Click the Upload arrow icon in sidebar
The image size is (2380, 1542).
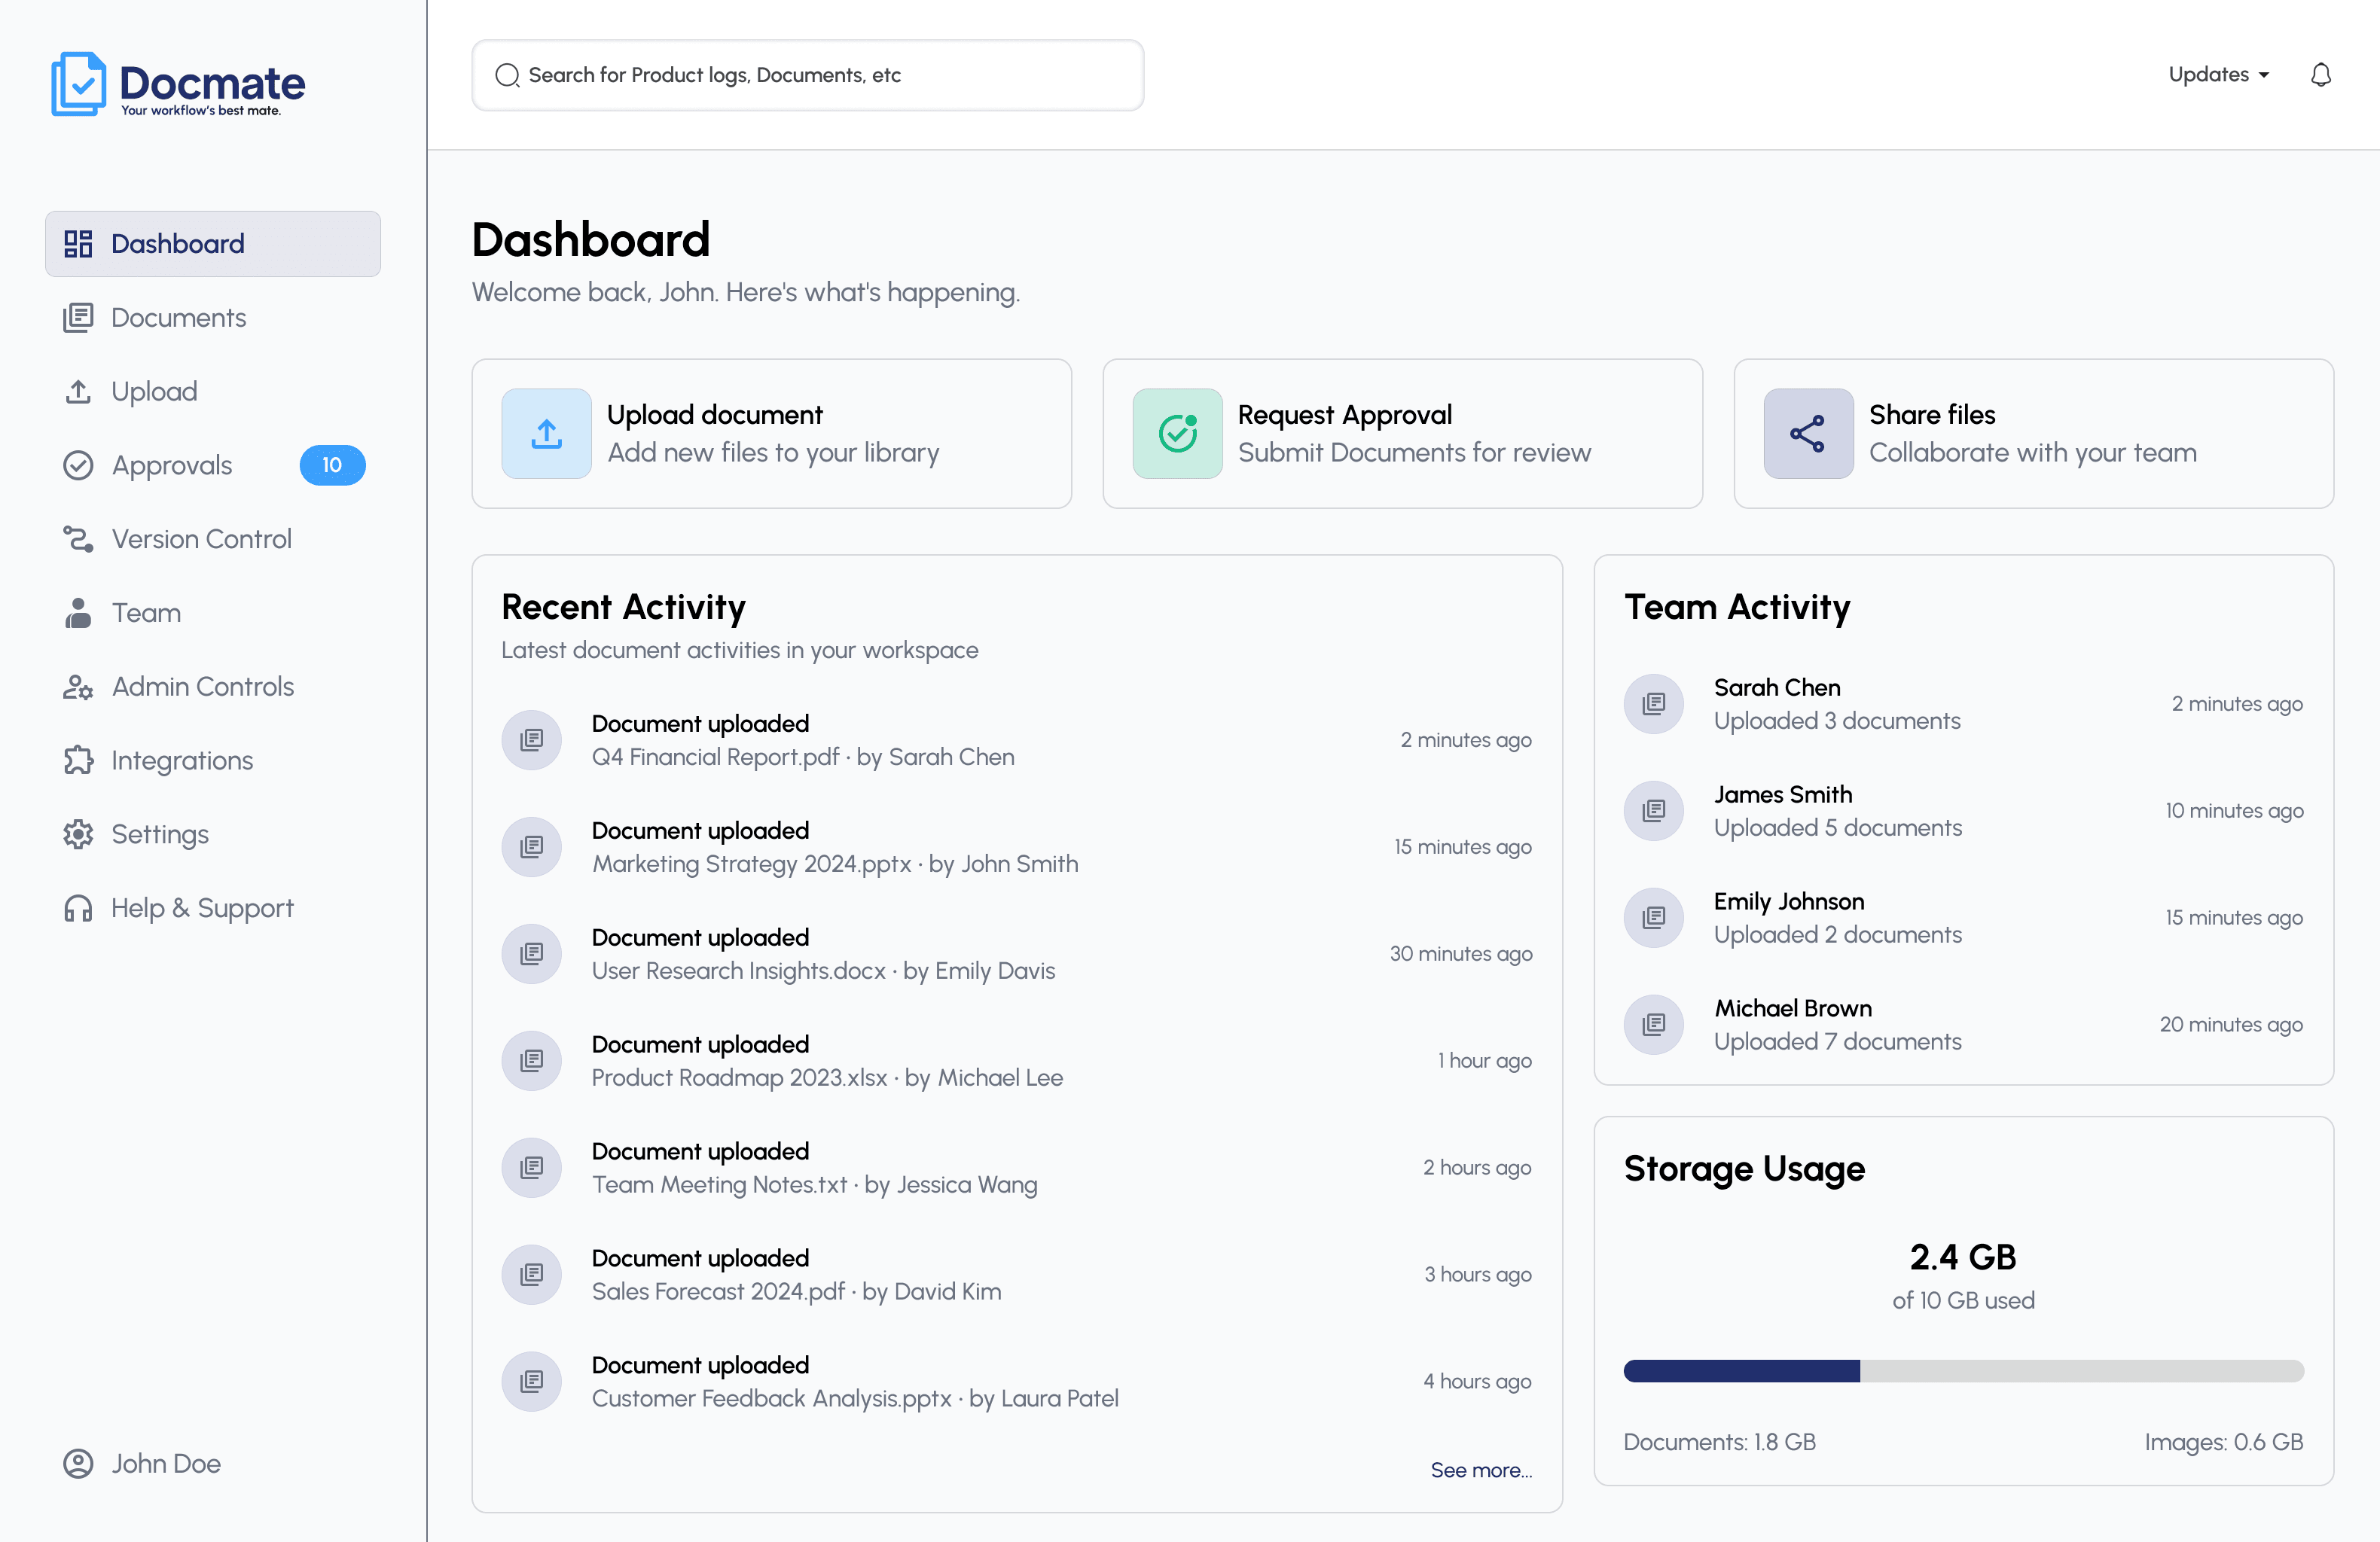pos(78,391)
